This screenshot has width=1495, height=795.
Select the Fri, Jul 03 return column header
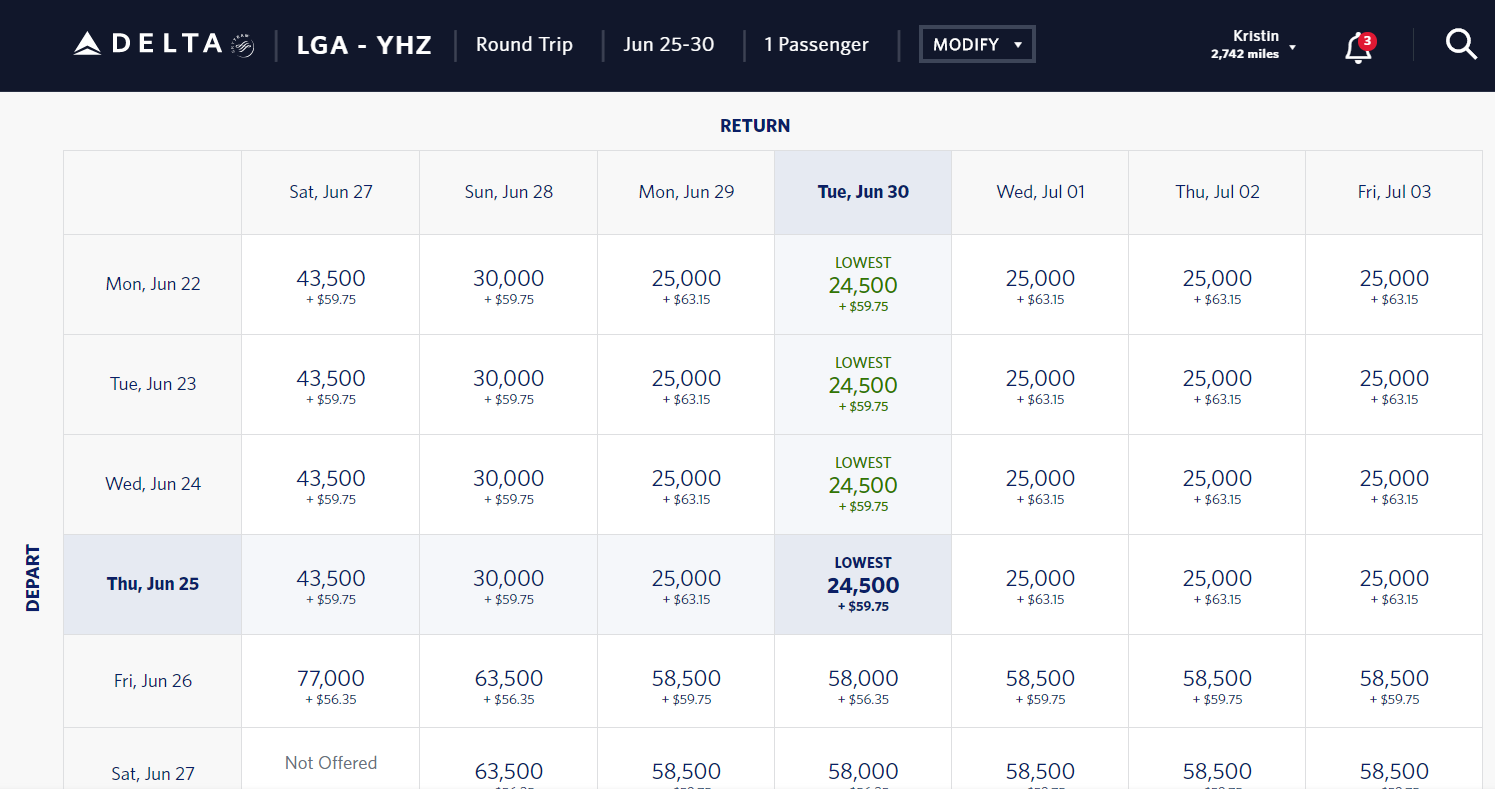pyautogui.click(x=1394, y=192)
